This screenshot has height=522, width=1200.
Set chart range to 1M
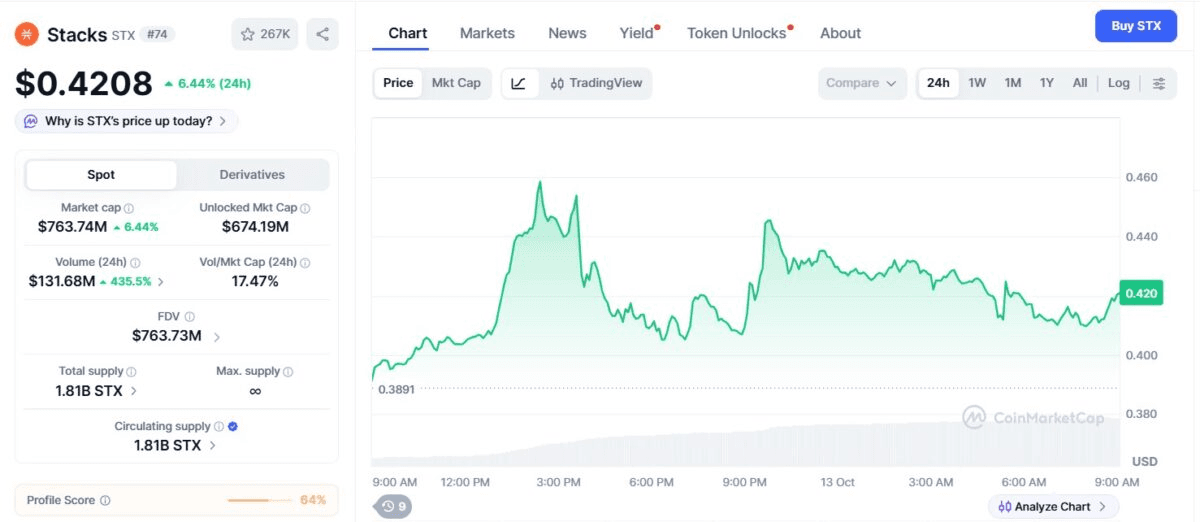(x=1013, y=83)
